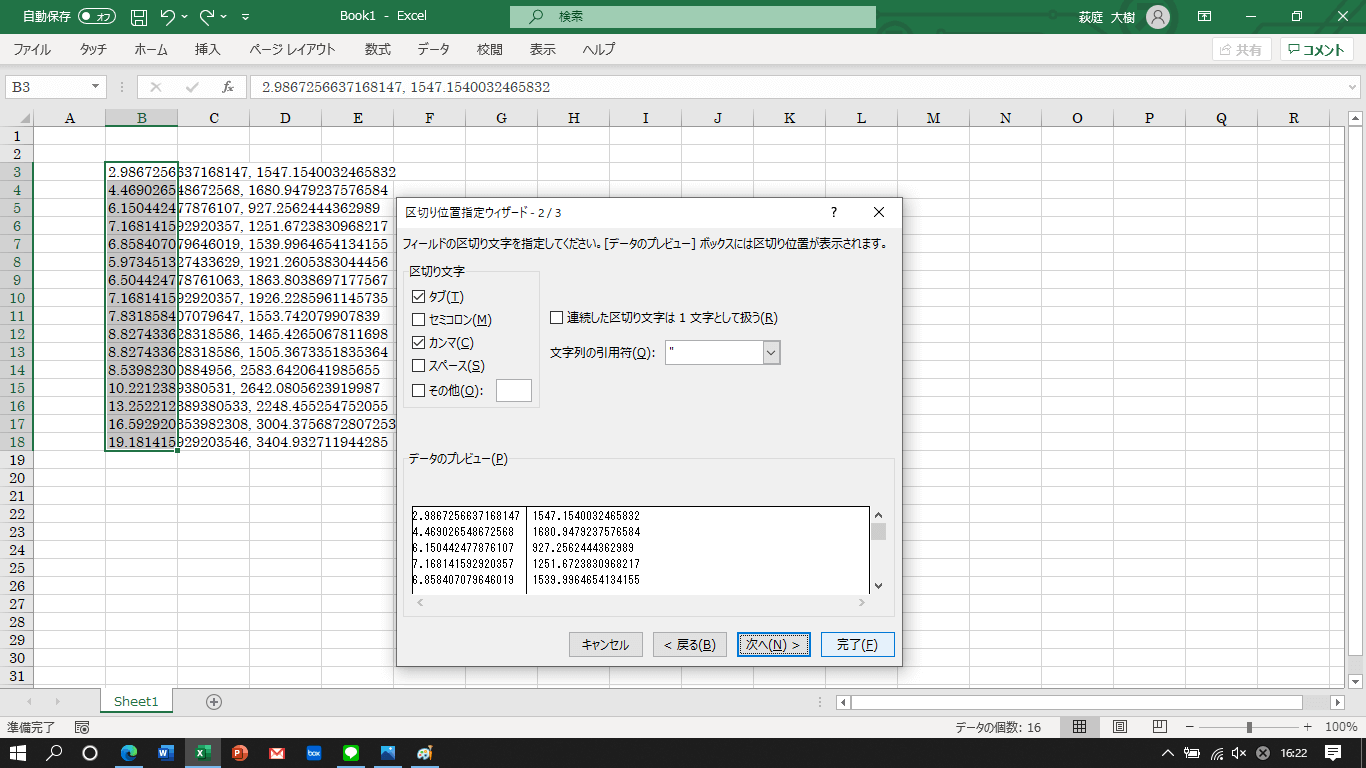Open the ファイル tab

(x=32, y=49)
